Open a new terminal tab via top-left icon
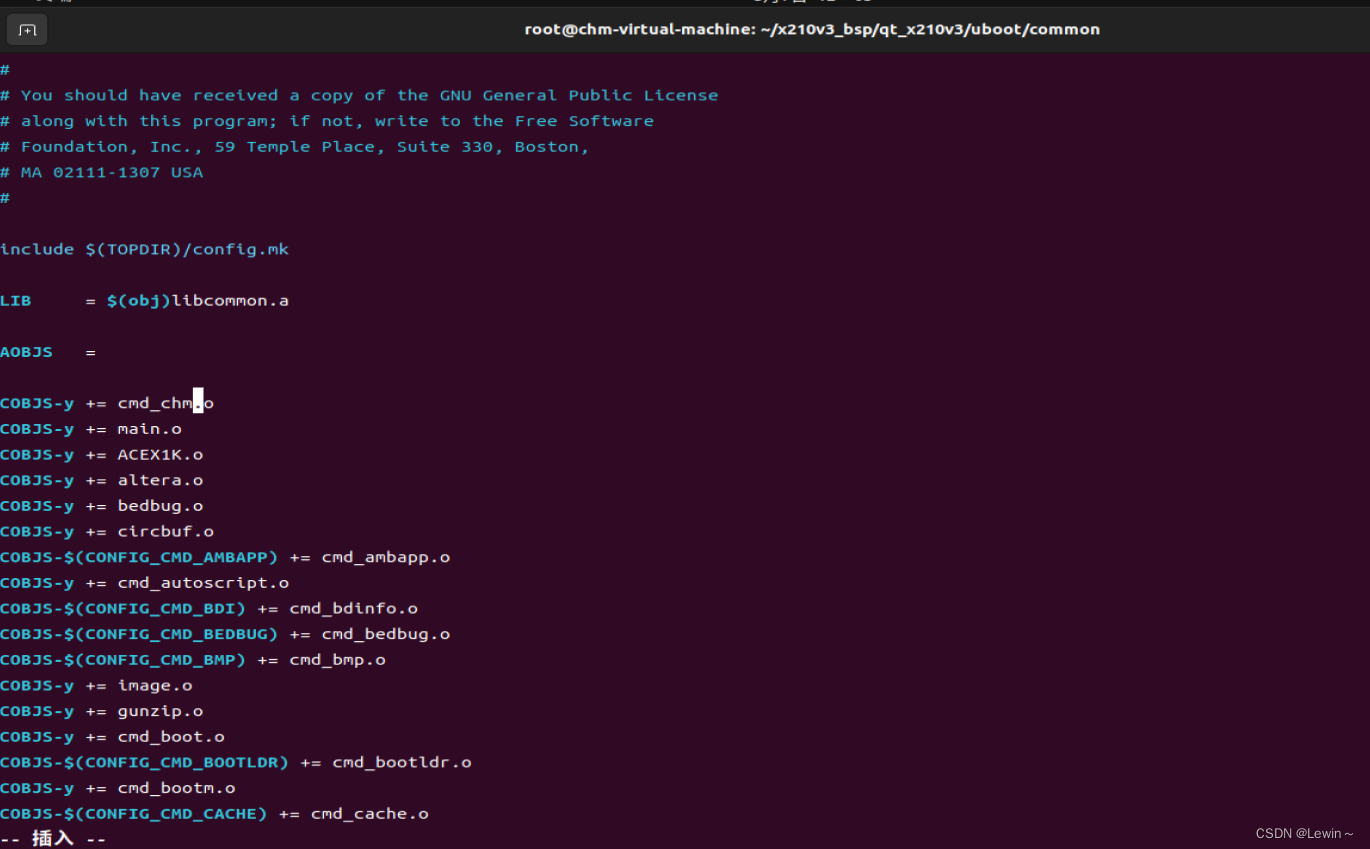 click(x=27, y=30)
